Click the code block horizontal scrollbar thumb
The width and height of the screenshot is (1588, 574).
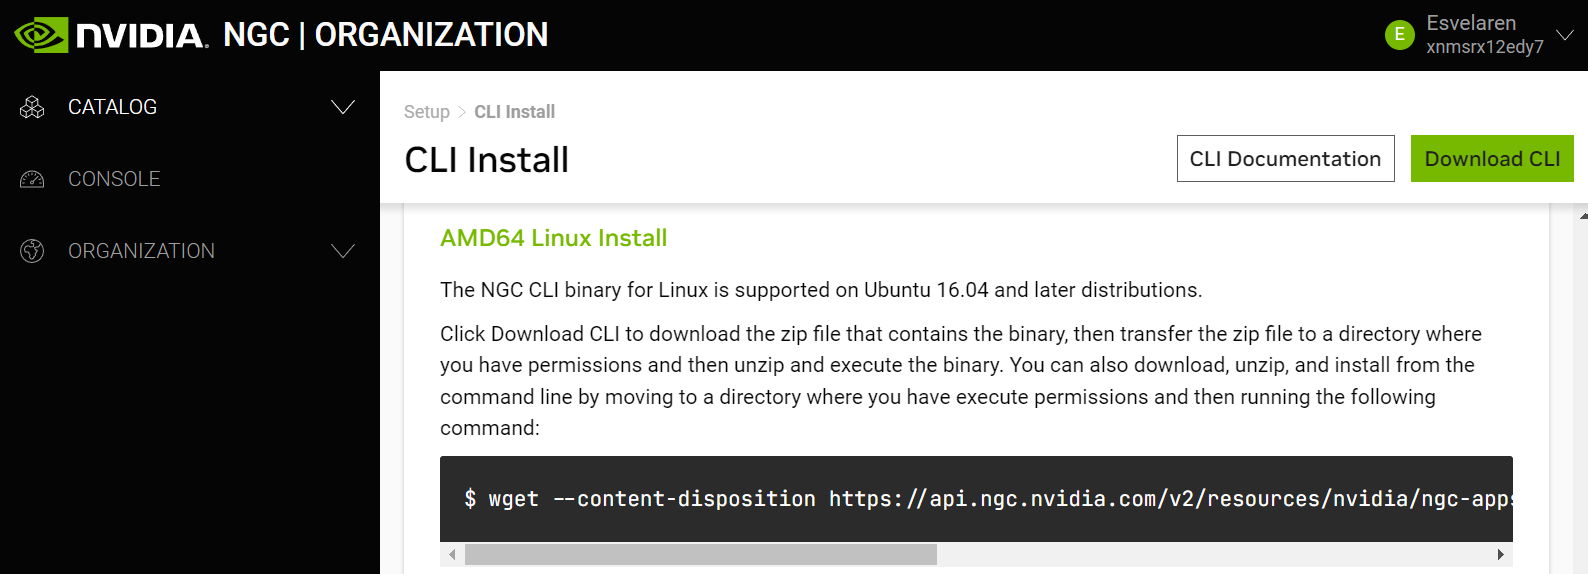[700, 554]
